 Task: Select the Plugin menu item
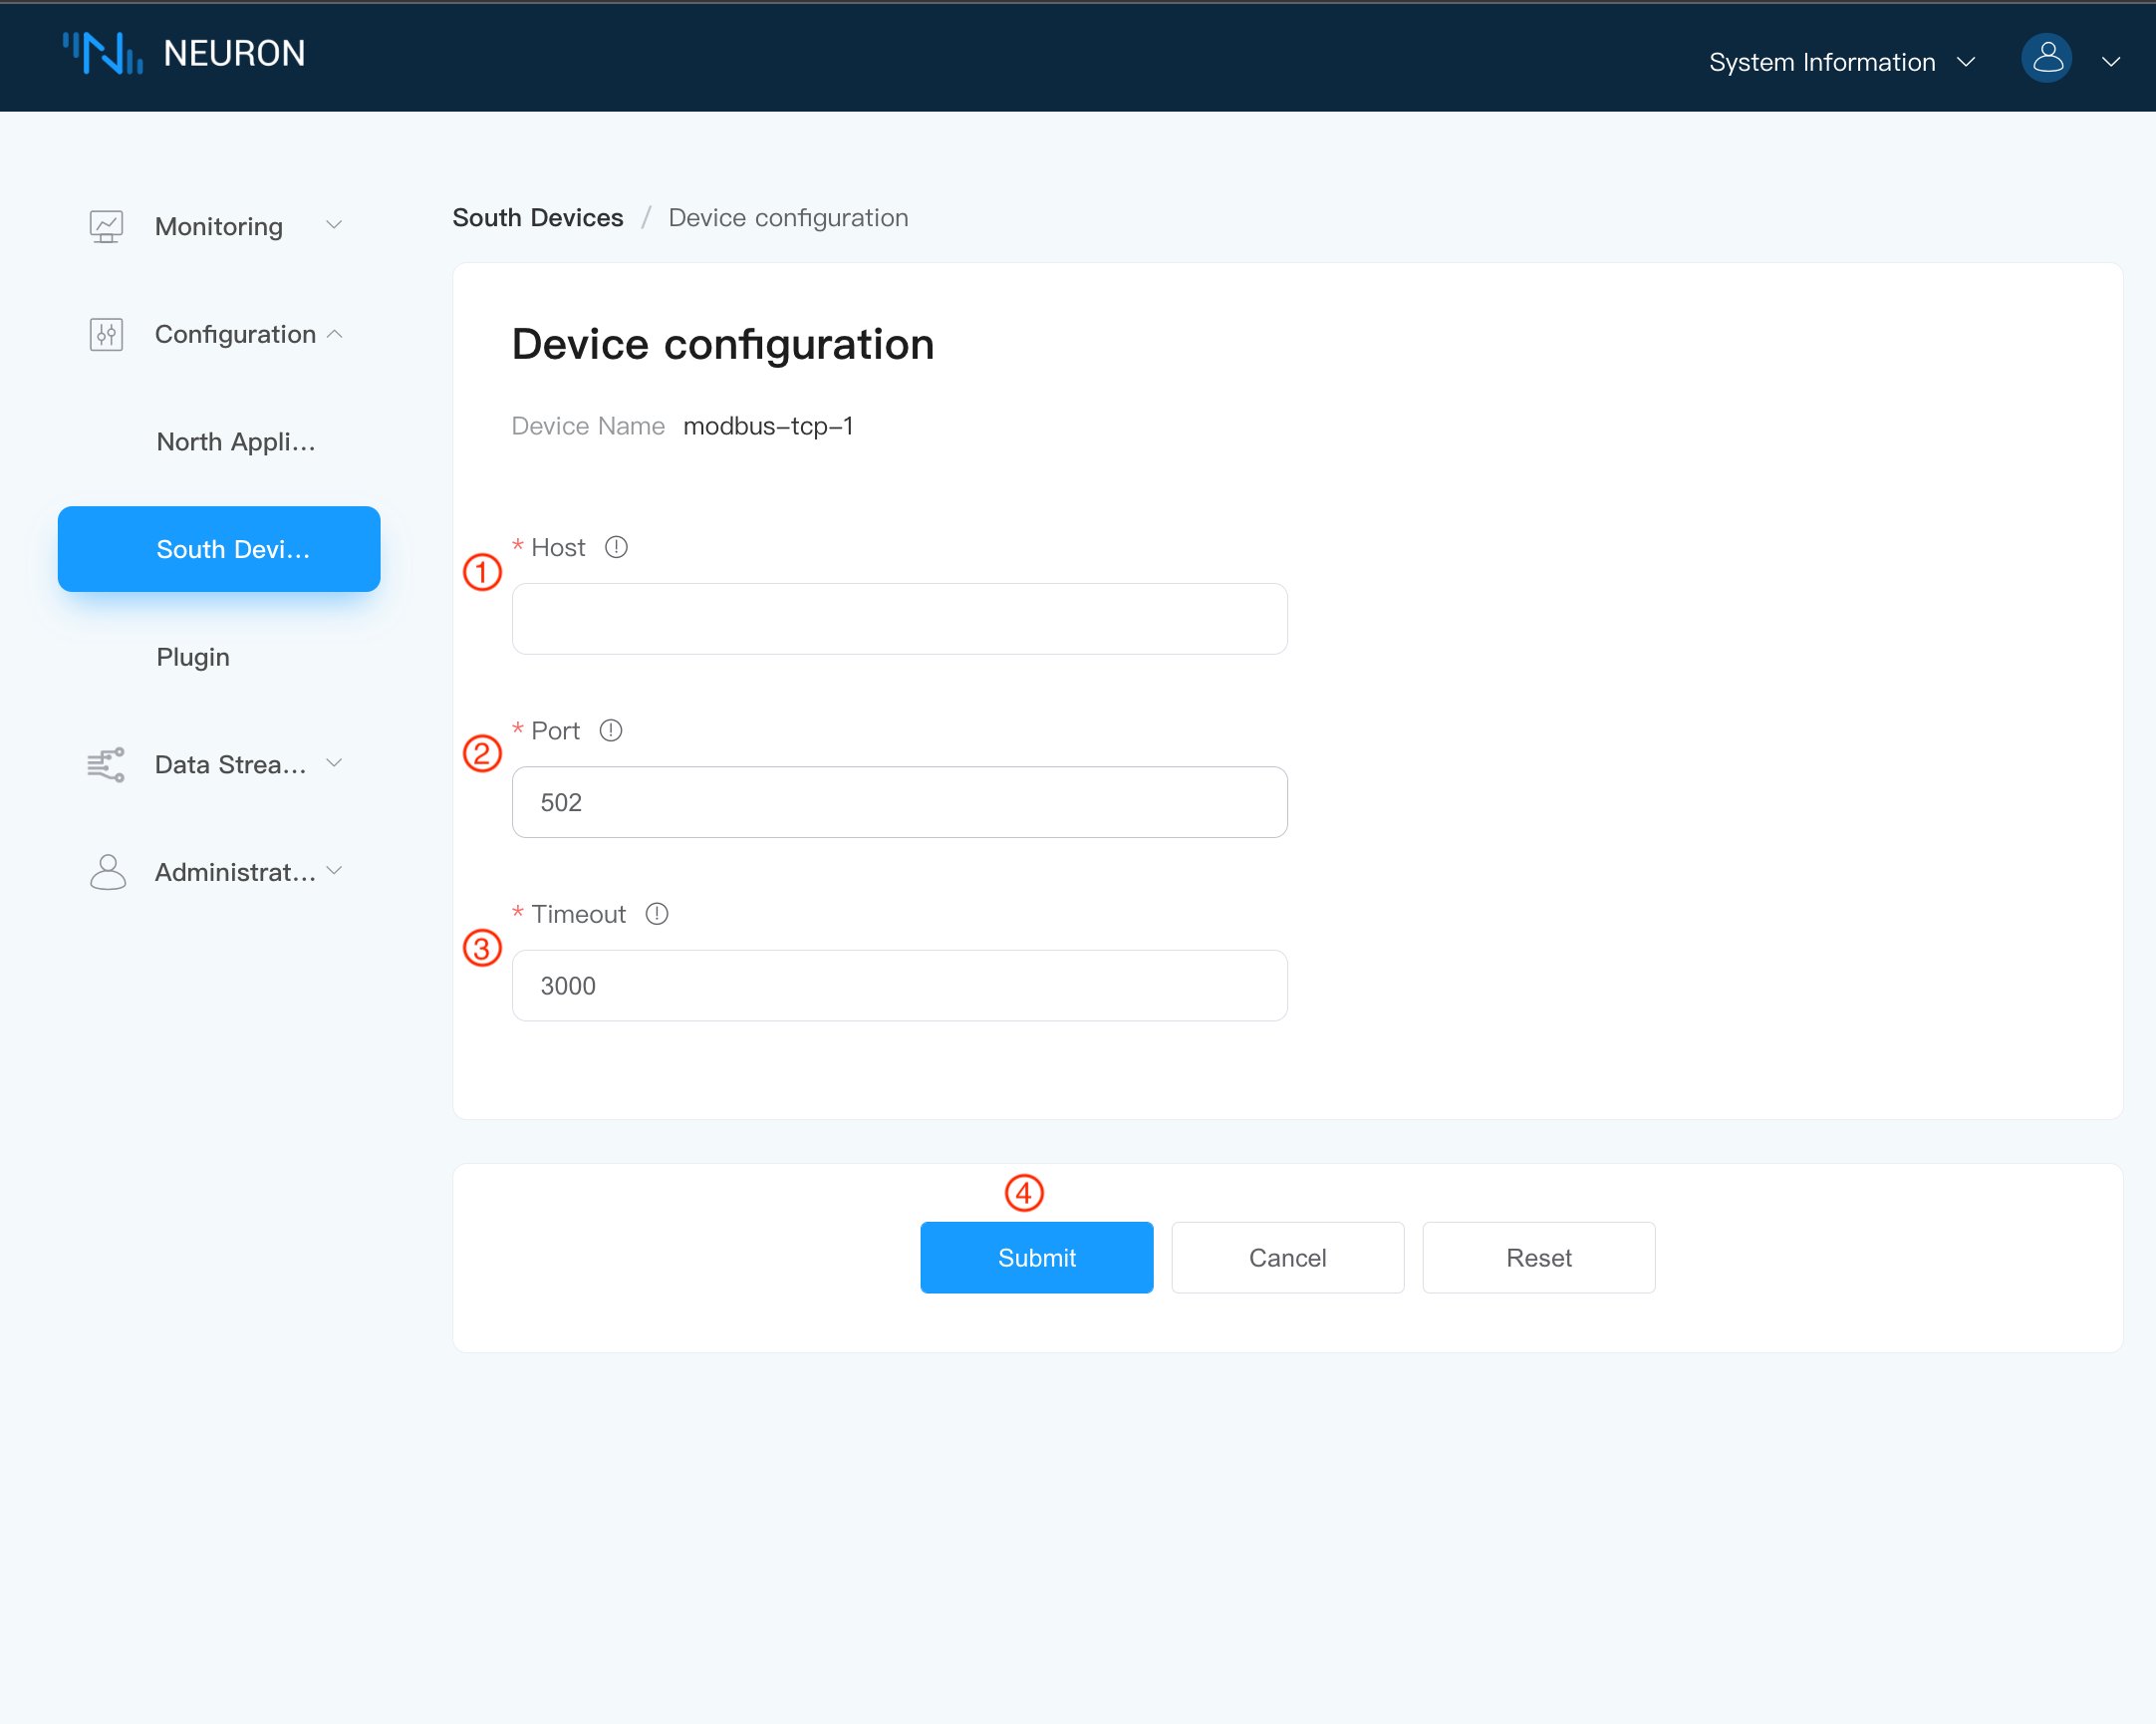(191, 656)
